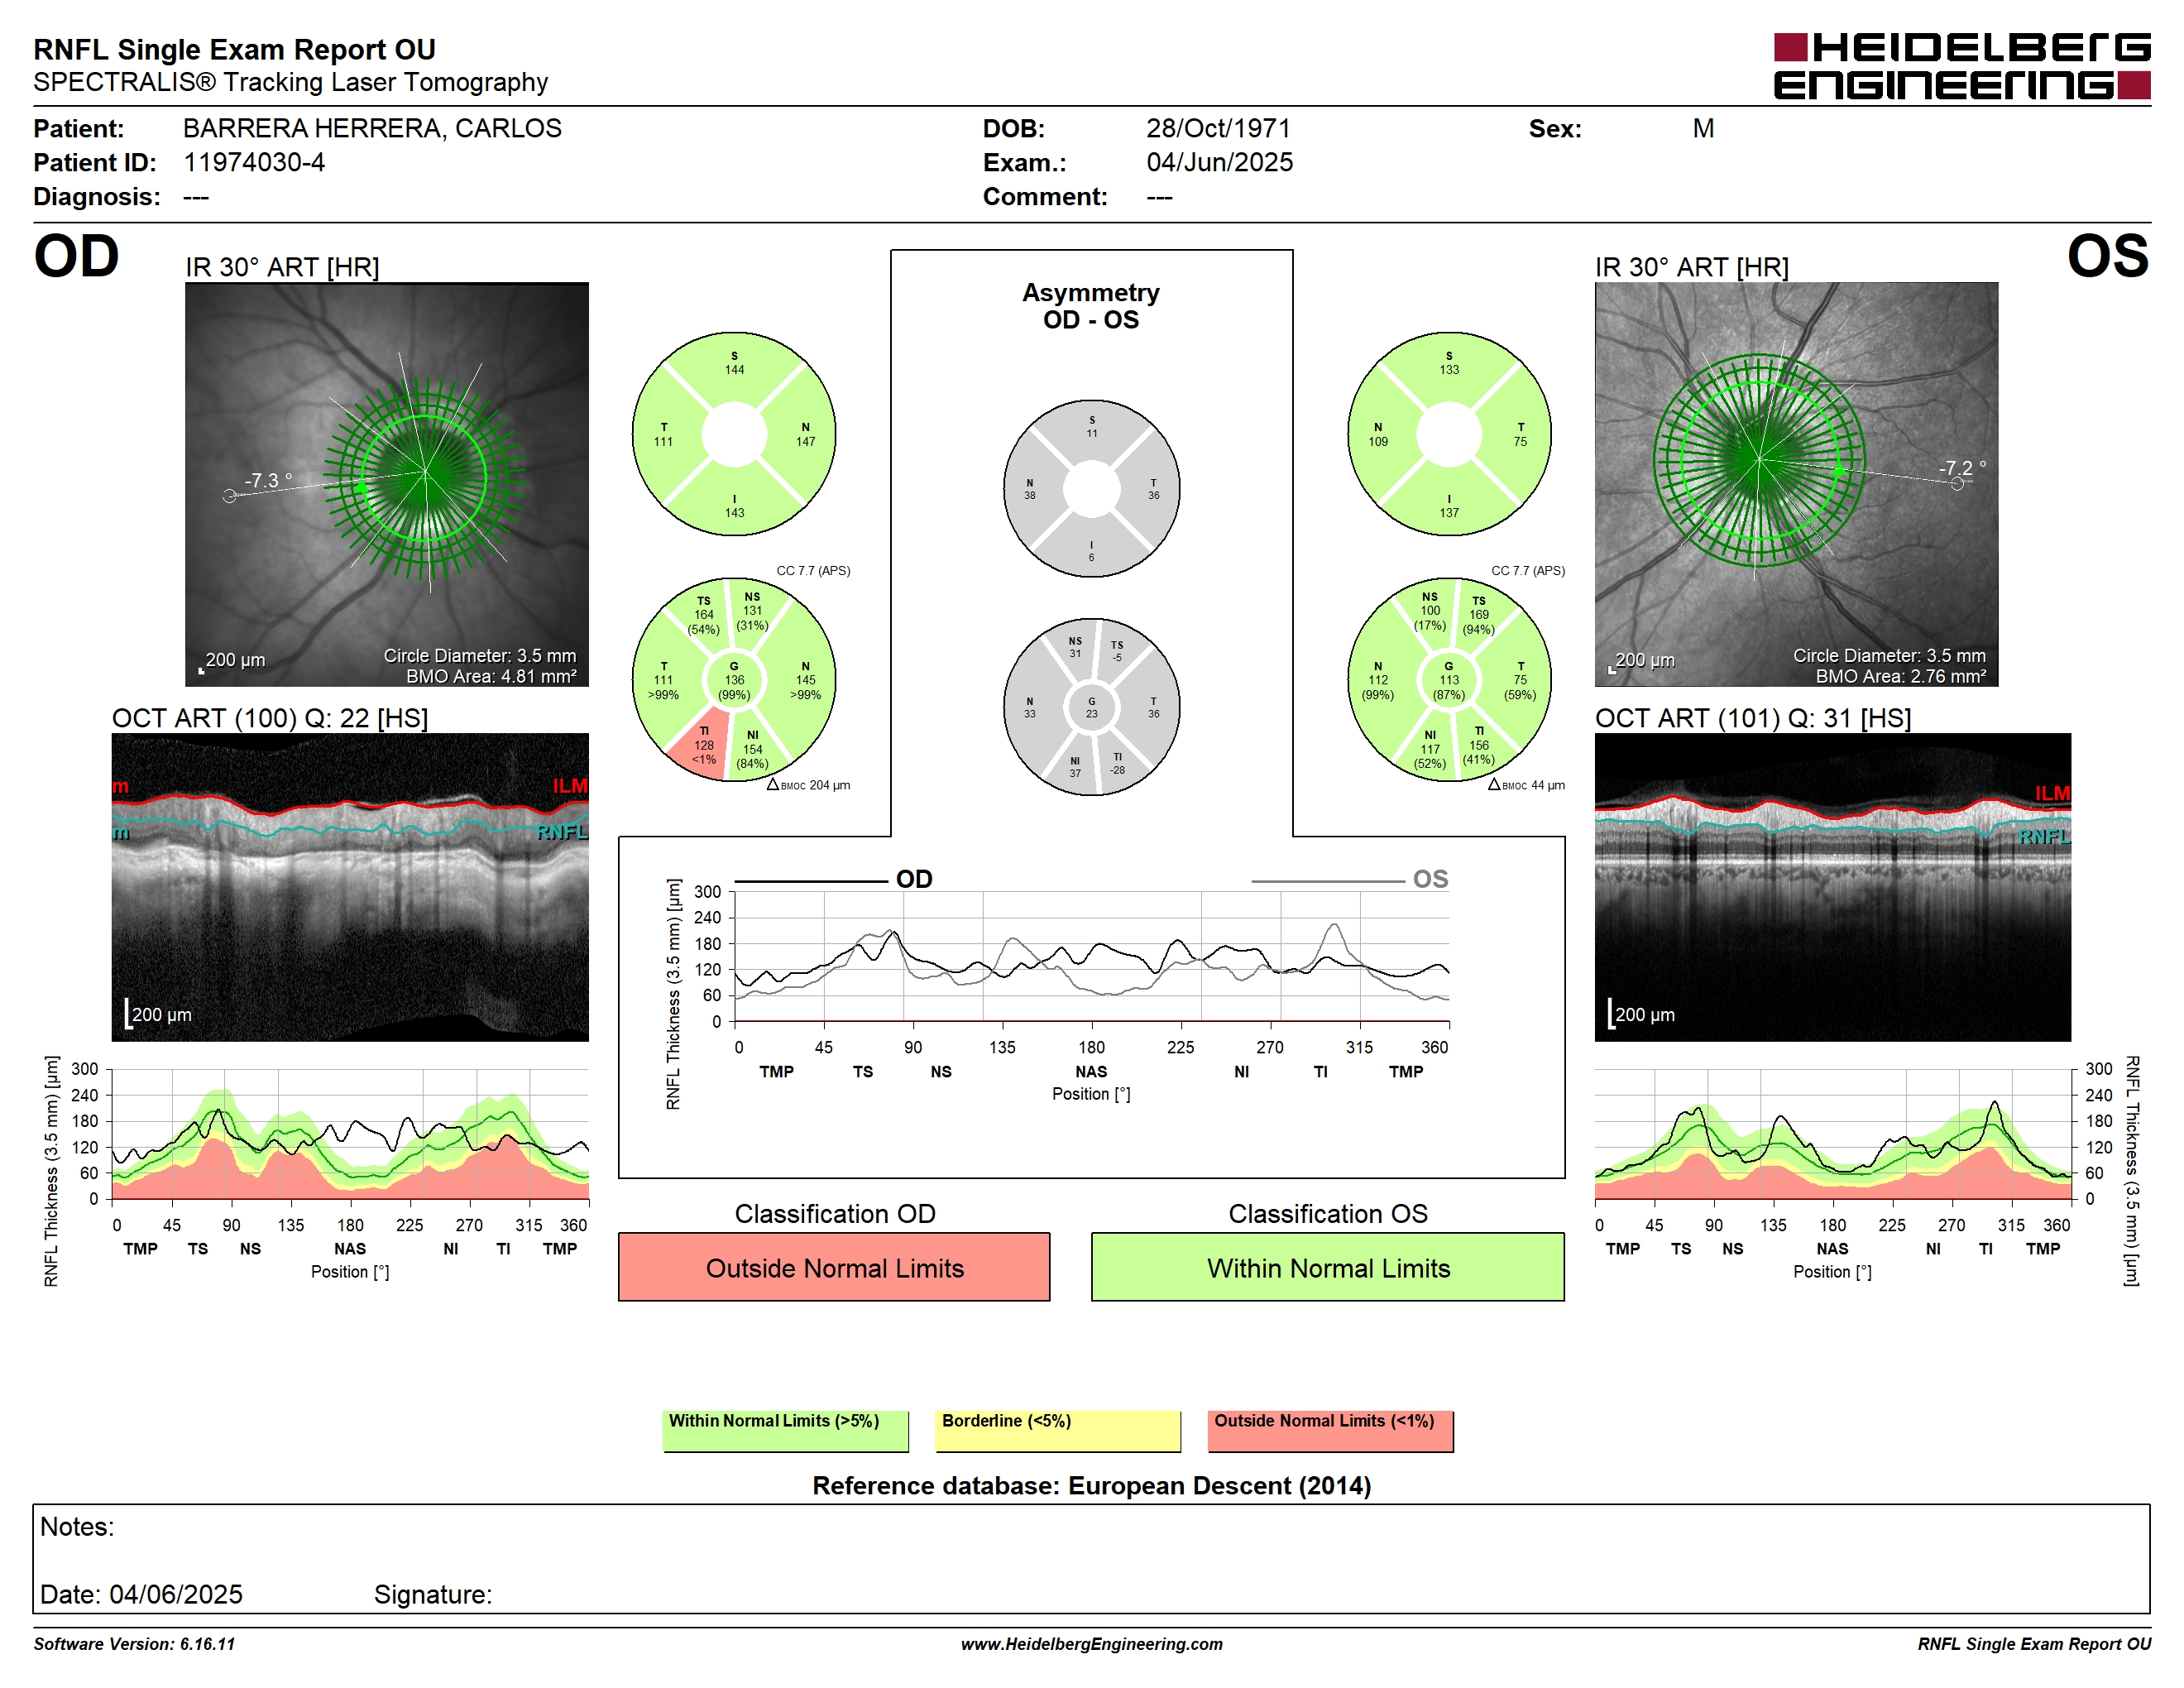
Task: Click the red TI sector showing 128 <1%
Action: (703, 746)
